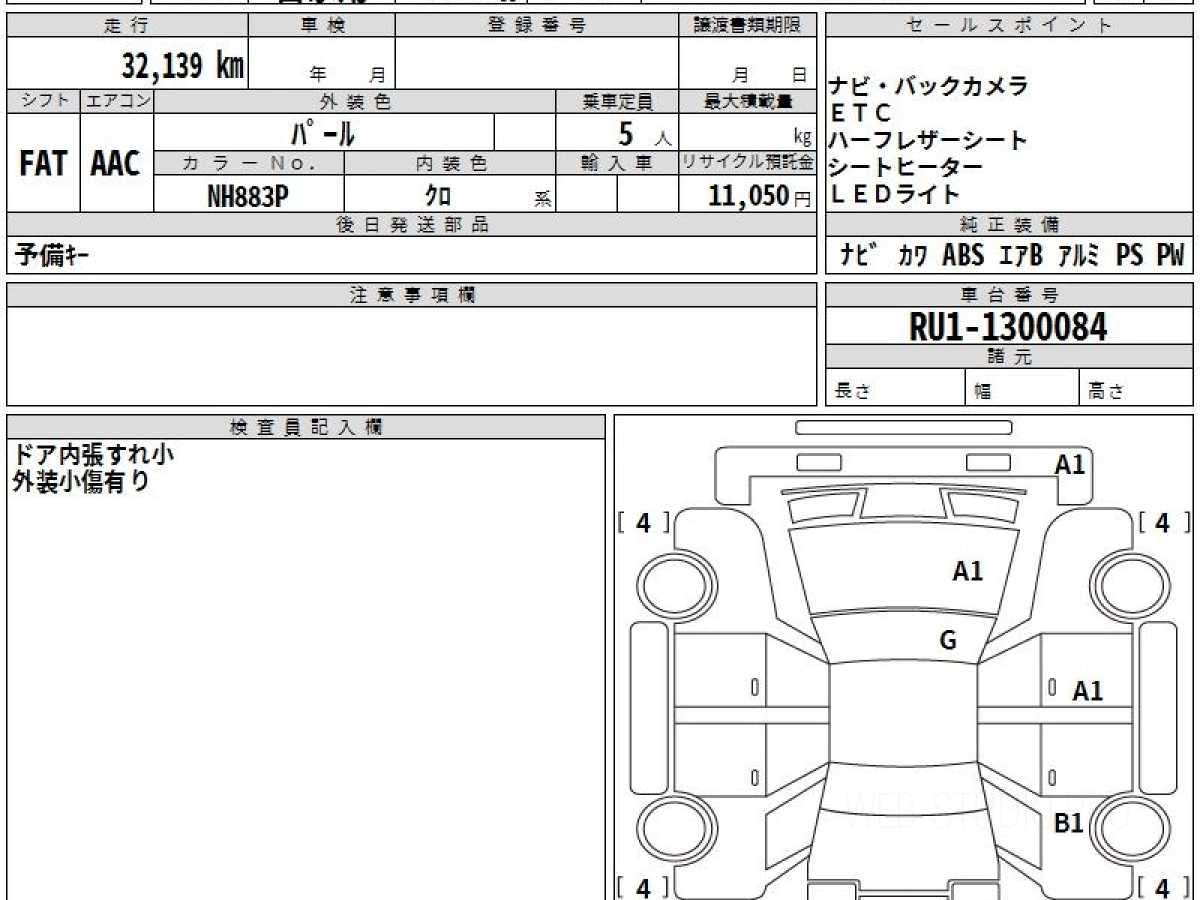Select the 走行 column header
The image size is (1200, 900).
click(x=127, y=26)
